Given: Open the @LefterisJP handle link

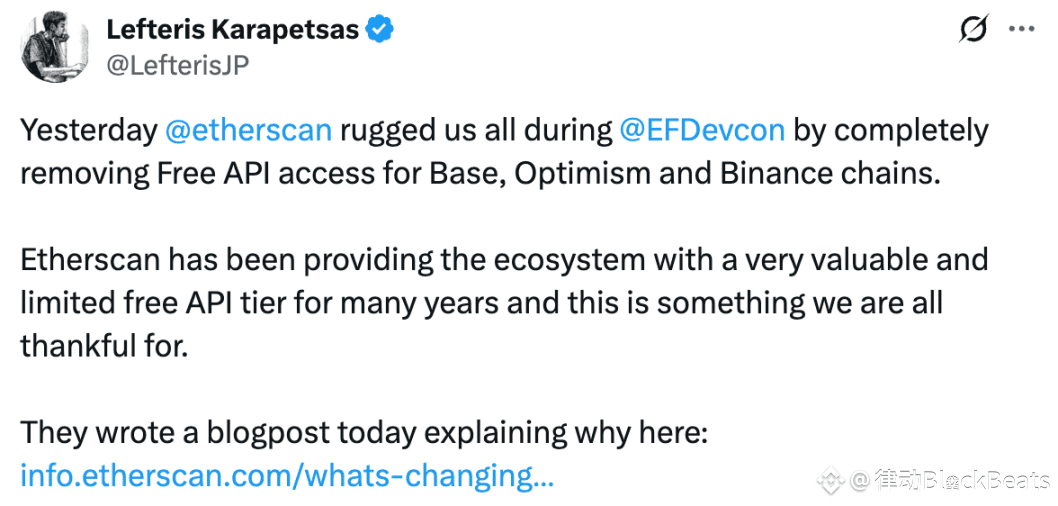Looking at the screenshot, I should point(178,65).
